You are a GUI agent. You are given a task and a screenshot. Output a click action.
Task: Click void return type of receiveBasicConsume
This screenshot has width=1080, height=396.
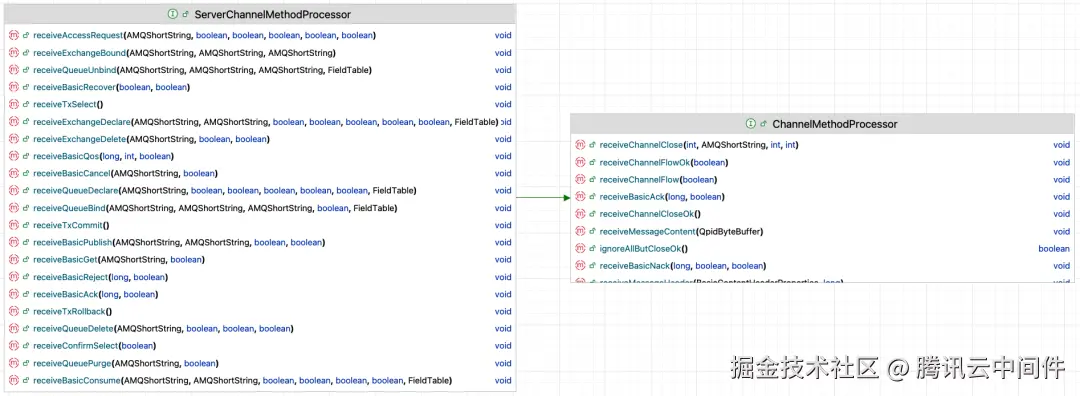[x=503, y=379]
